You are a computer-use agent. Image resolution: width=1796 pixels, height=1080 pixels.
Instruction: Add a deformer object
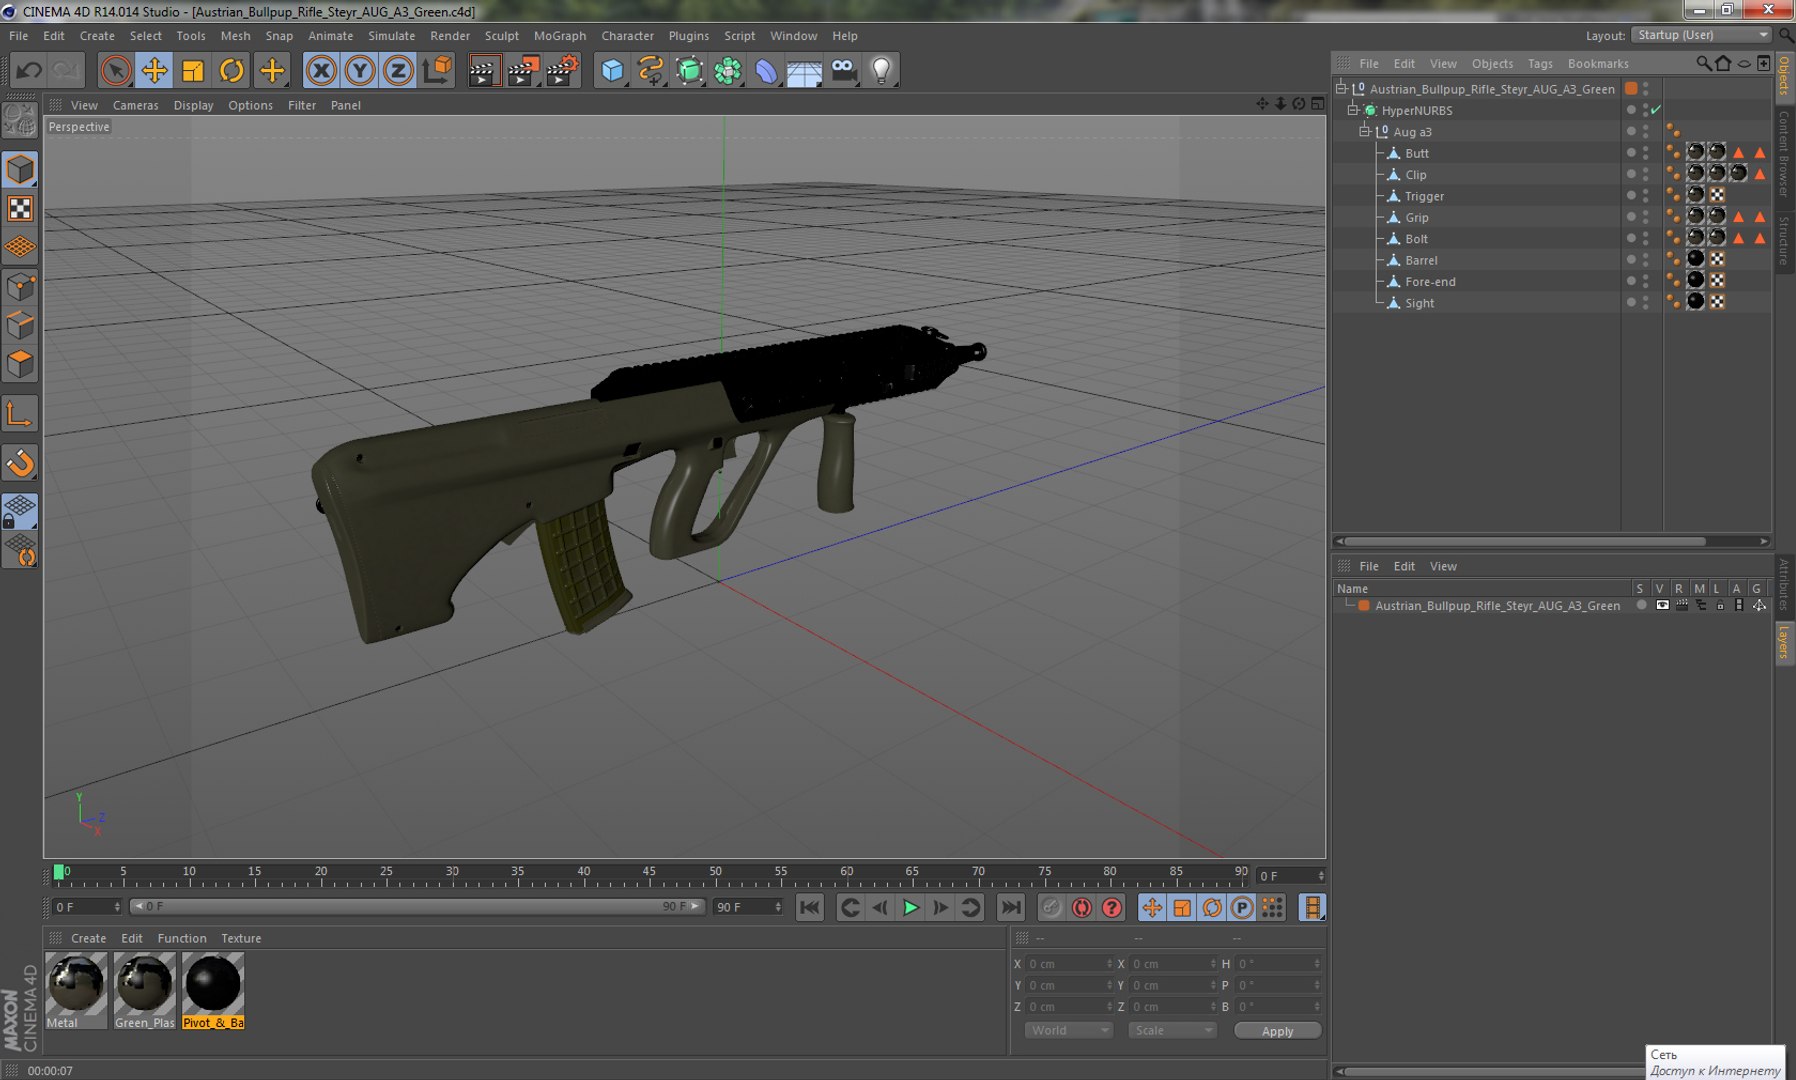point(766,70)
